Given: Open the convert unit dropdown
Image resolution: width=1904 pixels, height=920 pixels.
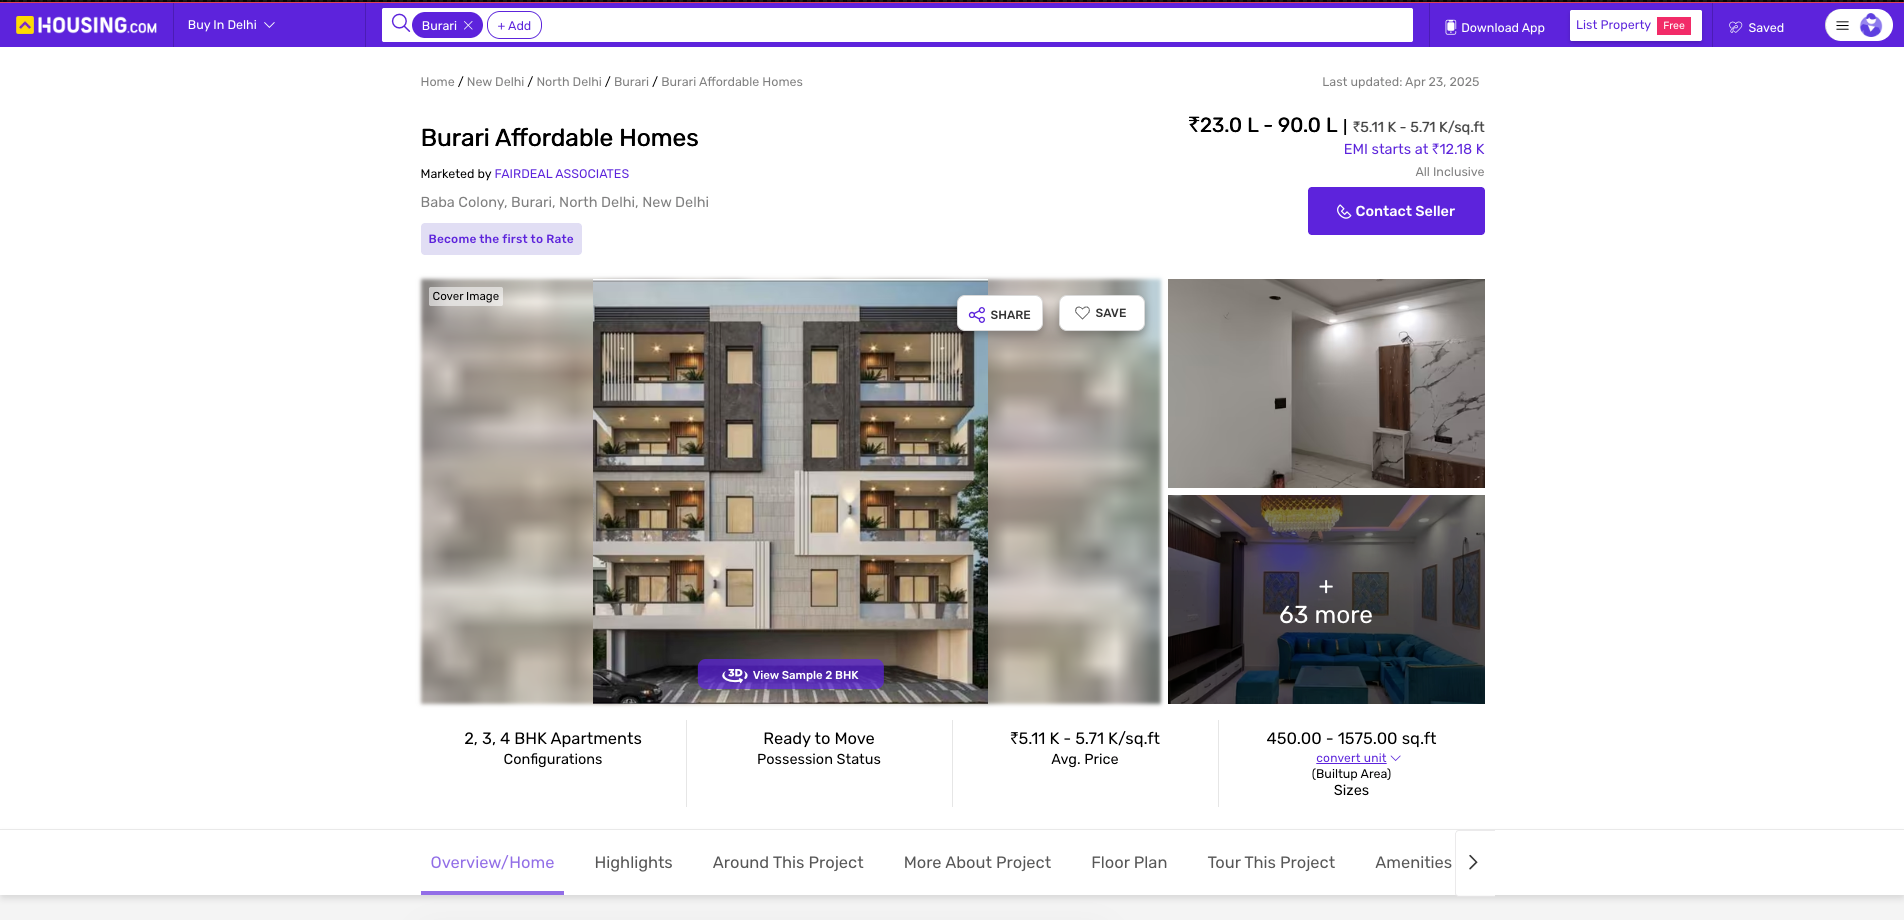Looking at the screenshot, I should click(1350, 757).
